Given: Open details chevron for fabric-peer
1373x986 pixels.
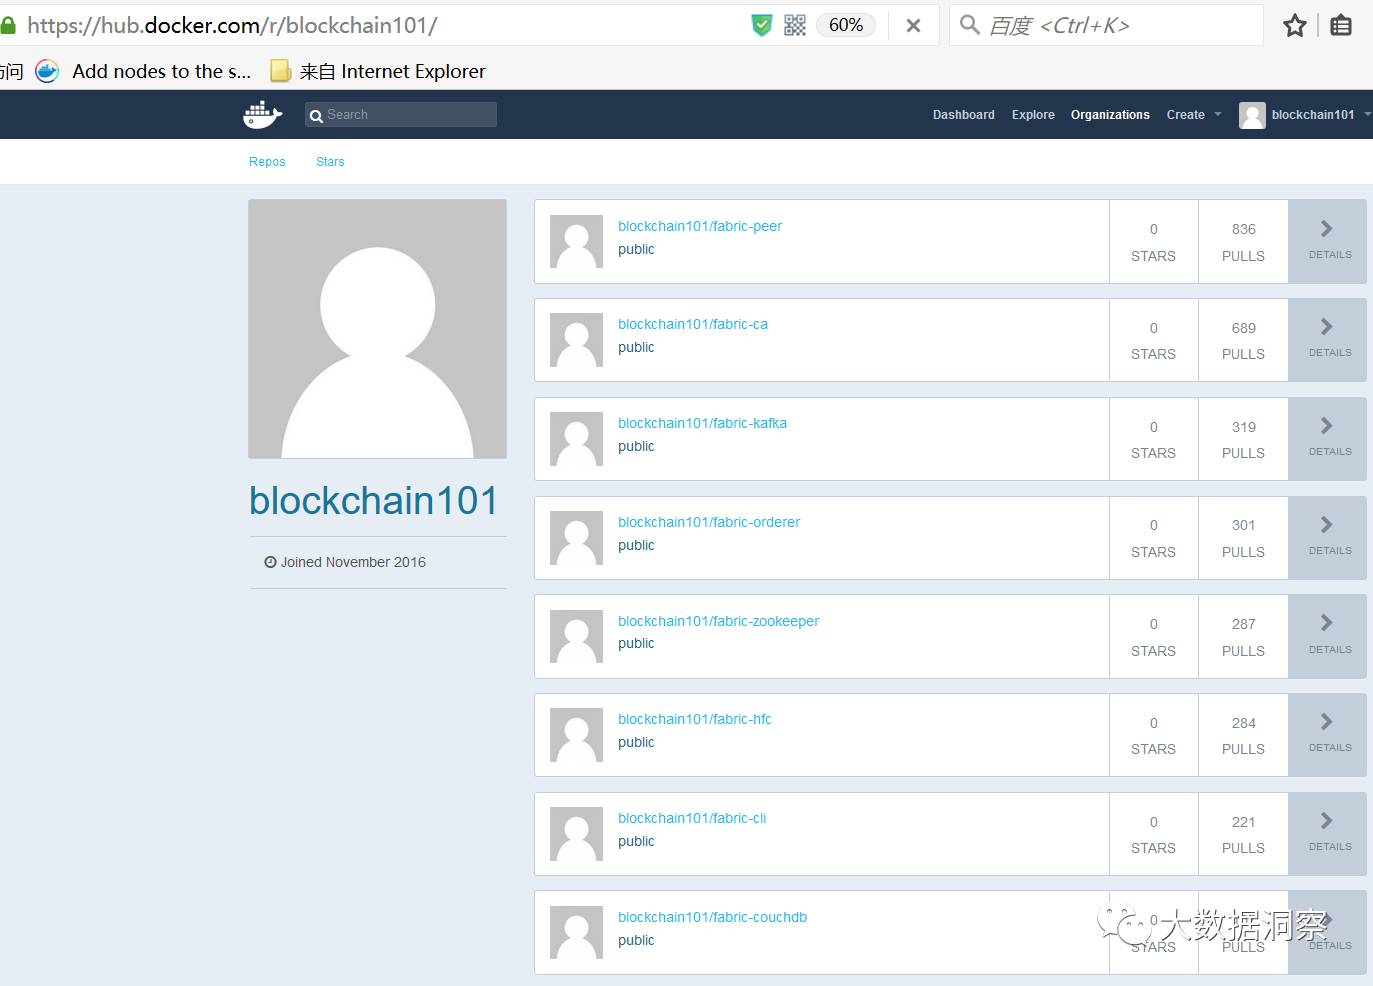Looking at the screenshot, I should 1327,229.
